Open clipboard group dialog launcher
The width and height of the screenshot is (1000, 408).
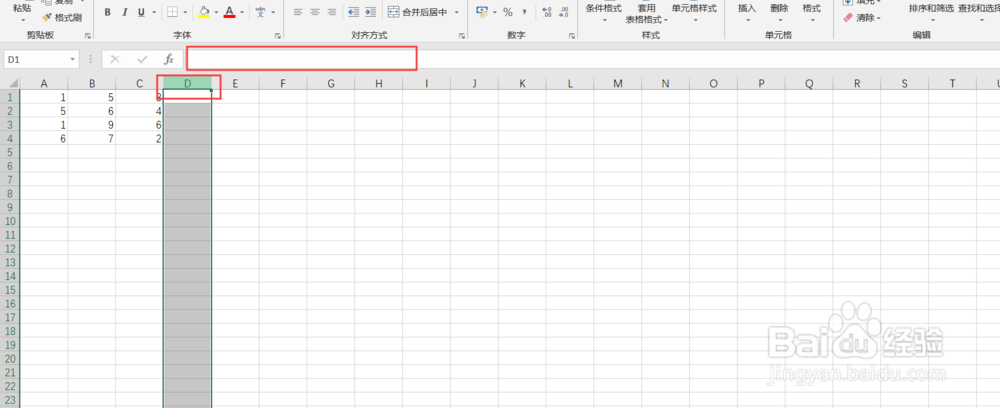pos(87,36)
